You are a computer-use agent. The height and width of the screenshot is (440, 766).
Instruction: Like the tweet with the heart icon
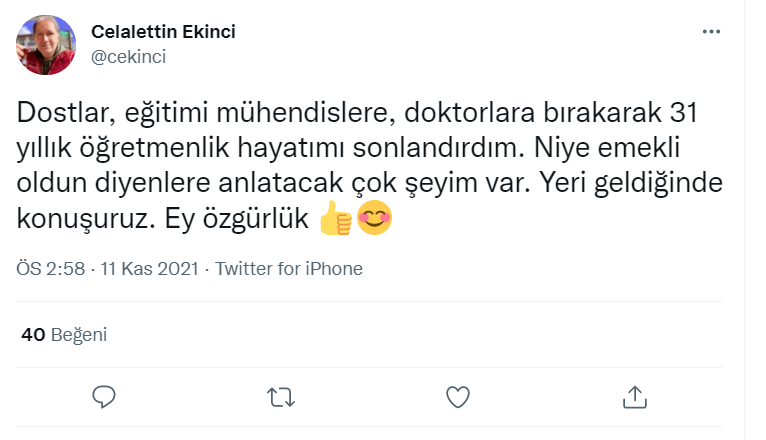coord(458,397)
